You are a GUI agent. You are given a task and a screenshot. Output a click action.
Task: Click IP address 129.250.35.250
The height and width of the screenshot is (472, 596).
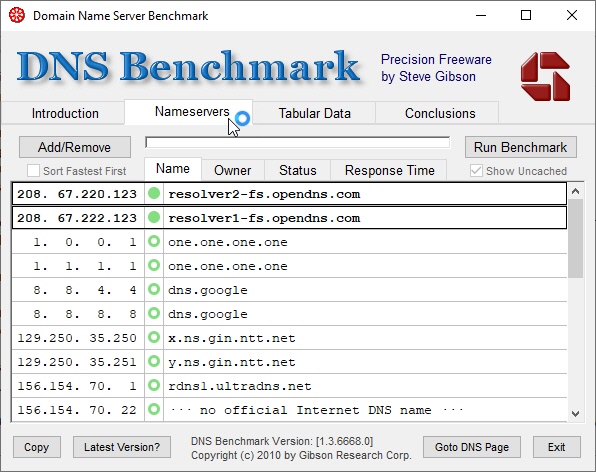click(x=77, y=337)
